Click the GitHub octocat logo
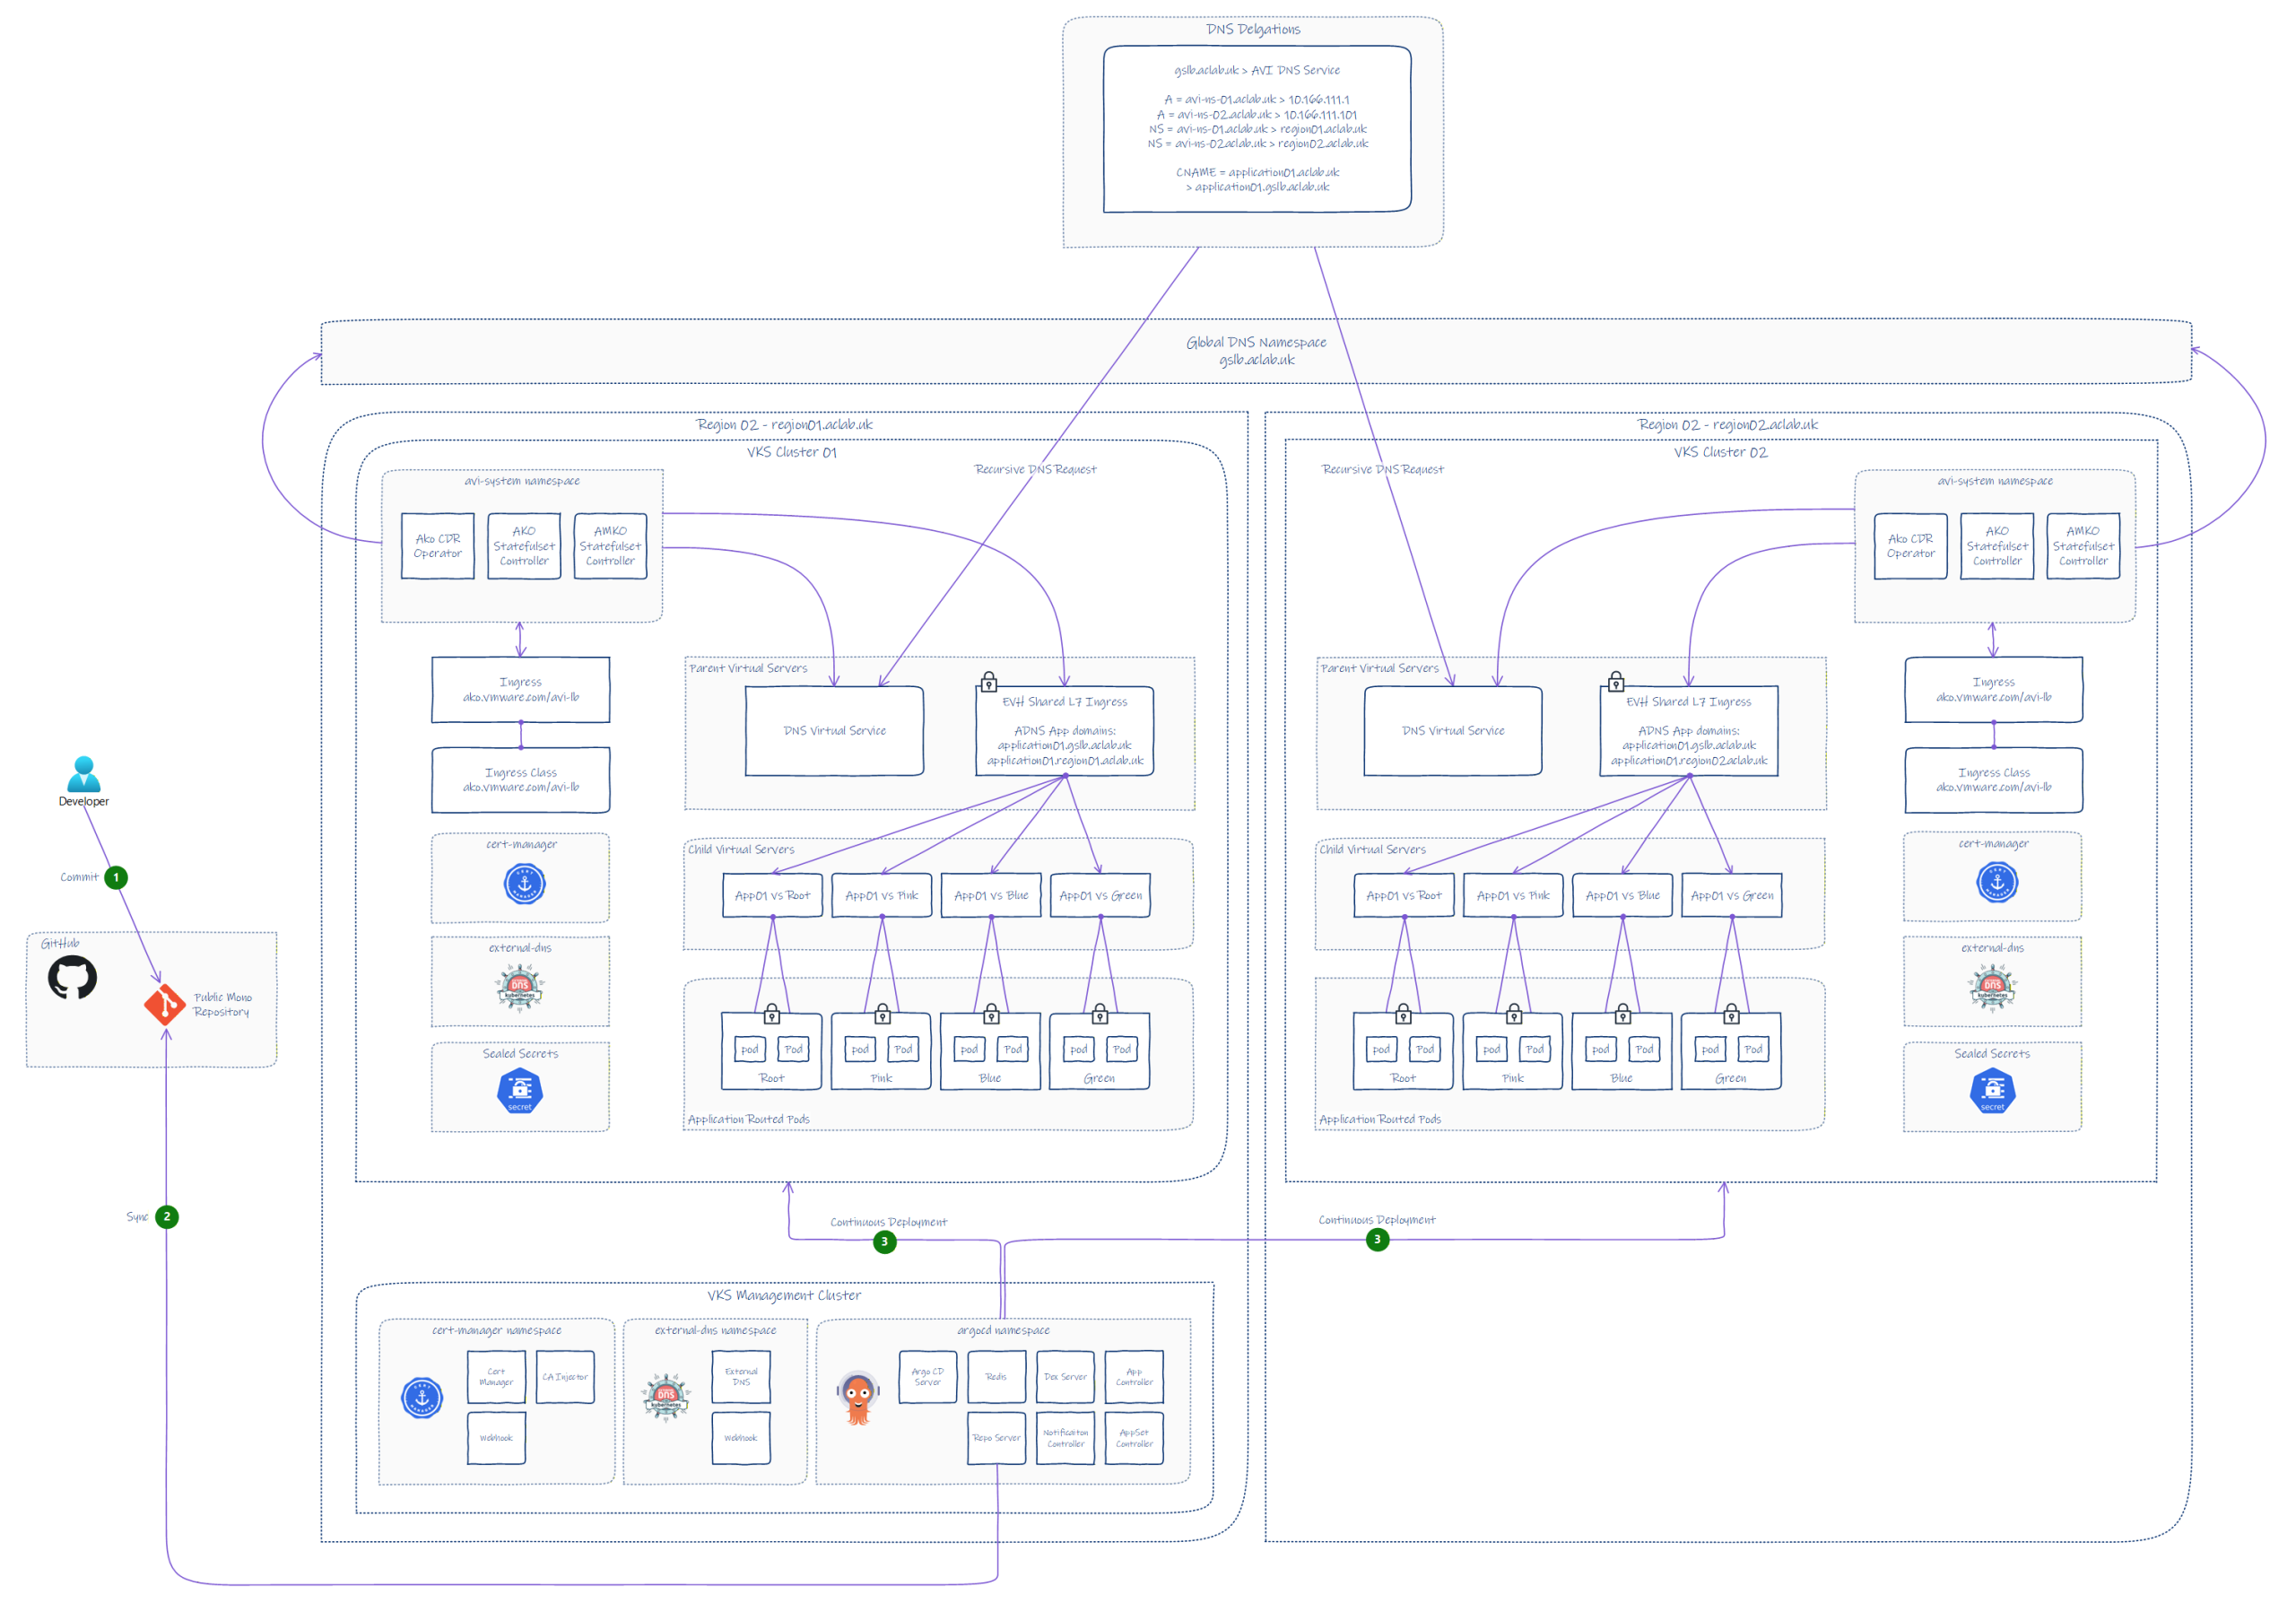The height and width of the screenshot is (1612, 2296). point(72,977)
